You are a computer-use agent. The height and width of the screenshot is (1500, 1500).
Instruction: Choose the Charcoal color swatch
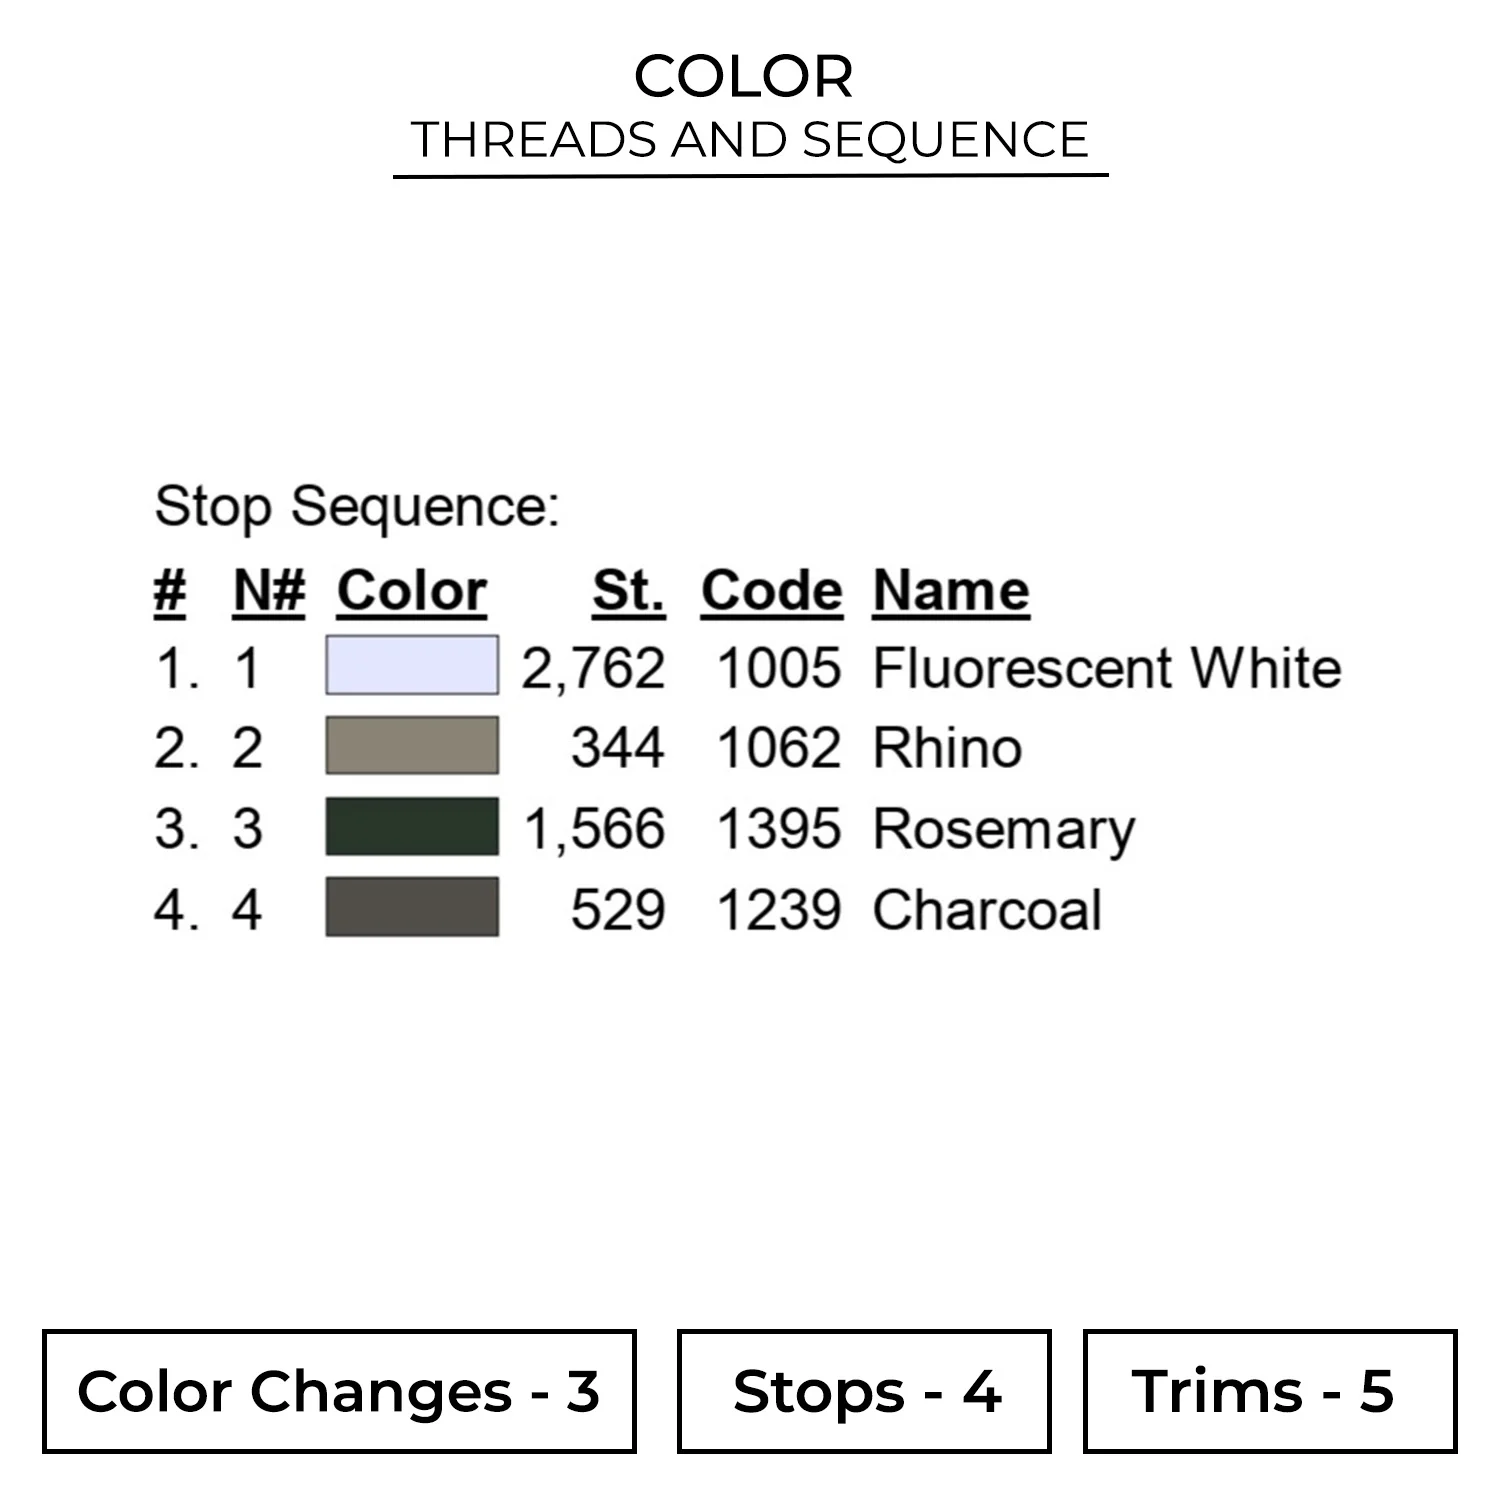412,908
